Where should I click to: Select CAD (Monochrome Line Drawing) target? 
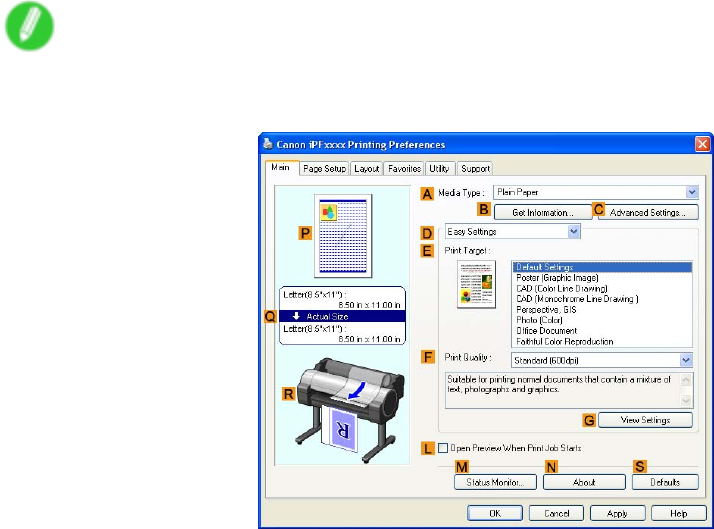tap(602, 299)
